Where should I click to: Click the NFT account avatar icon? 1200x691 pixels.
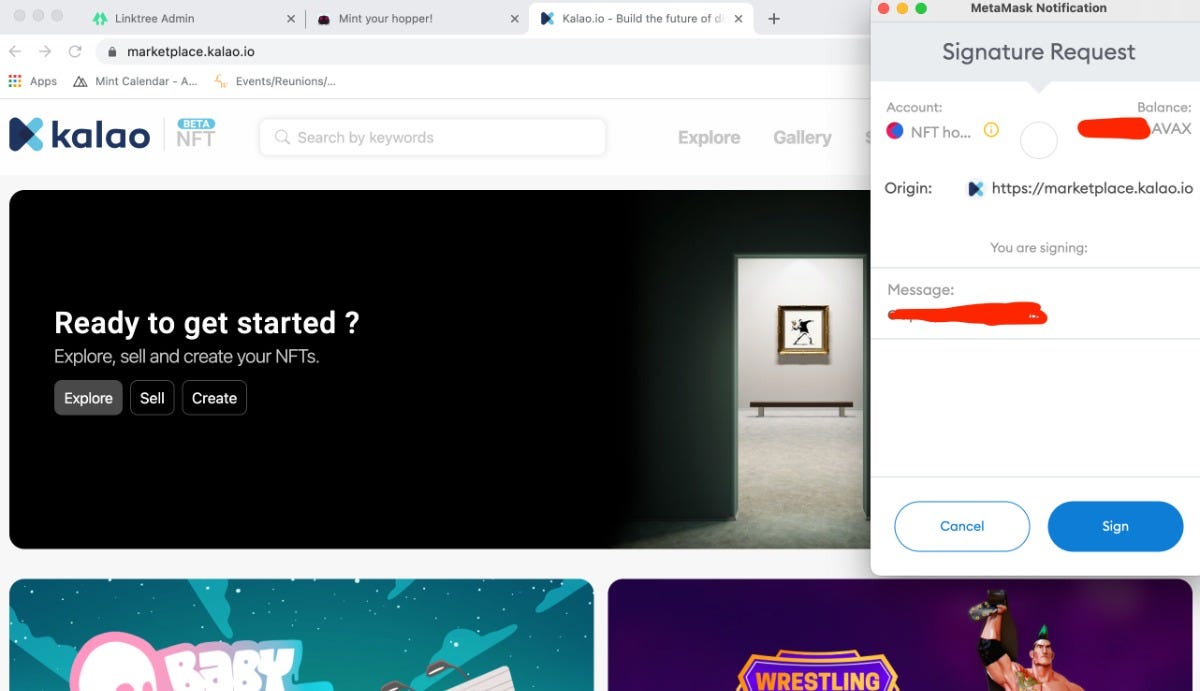point(895,131)
